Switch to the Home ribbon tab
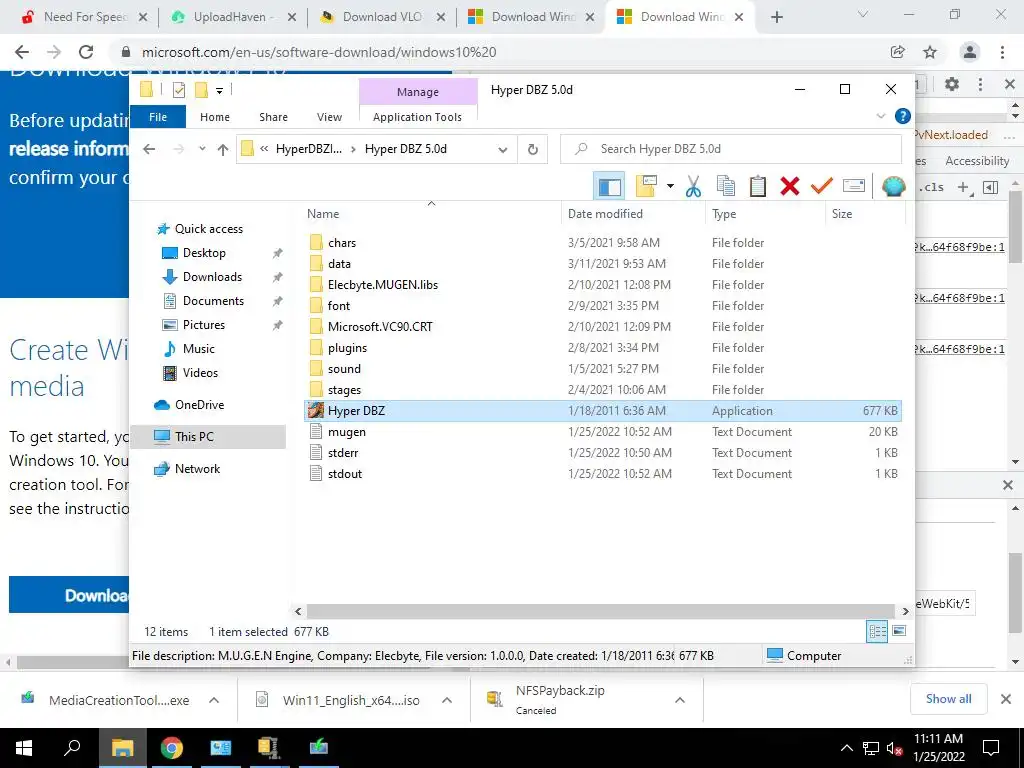This screenshot has height=768, width=1024. click(x=215, y=117)
